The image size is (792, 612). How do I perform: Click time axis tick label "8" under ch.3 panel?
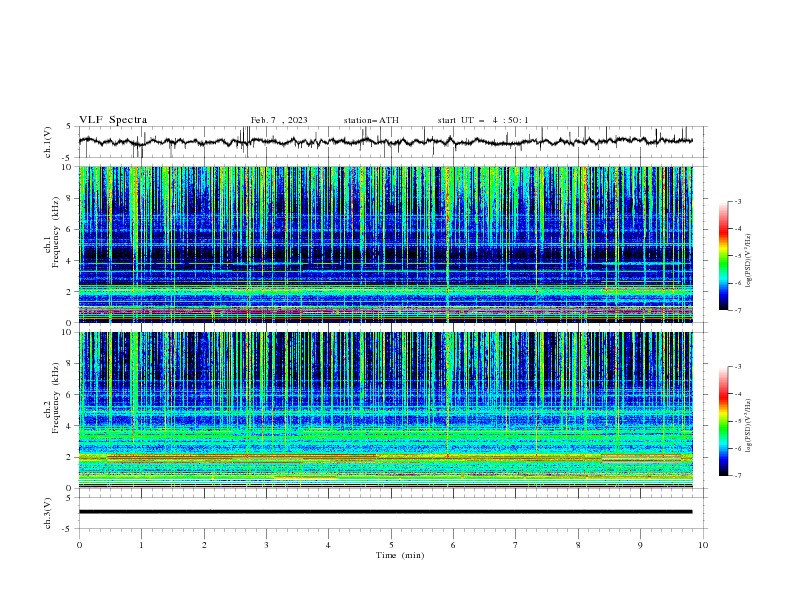point(578,545)
